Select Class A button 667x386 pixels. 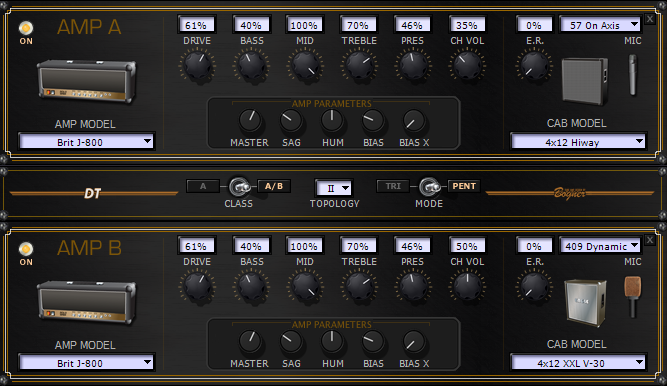(x=203, y=186)
